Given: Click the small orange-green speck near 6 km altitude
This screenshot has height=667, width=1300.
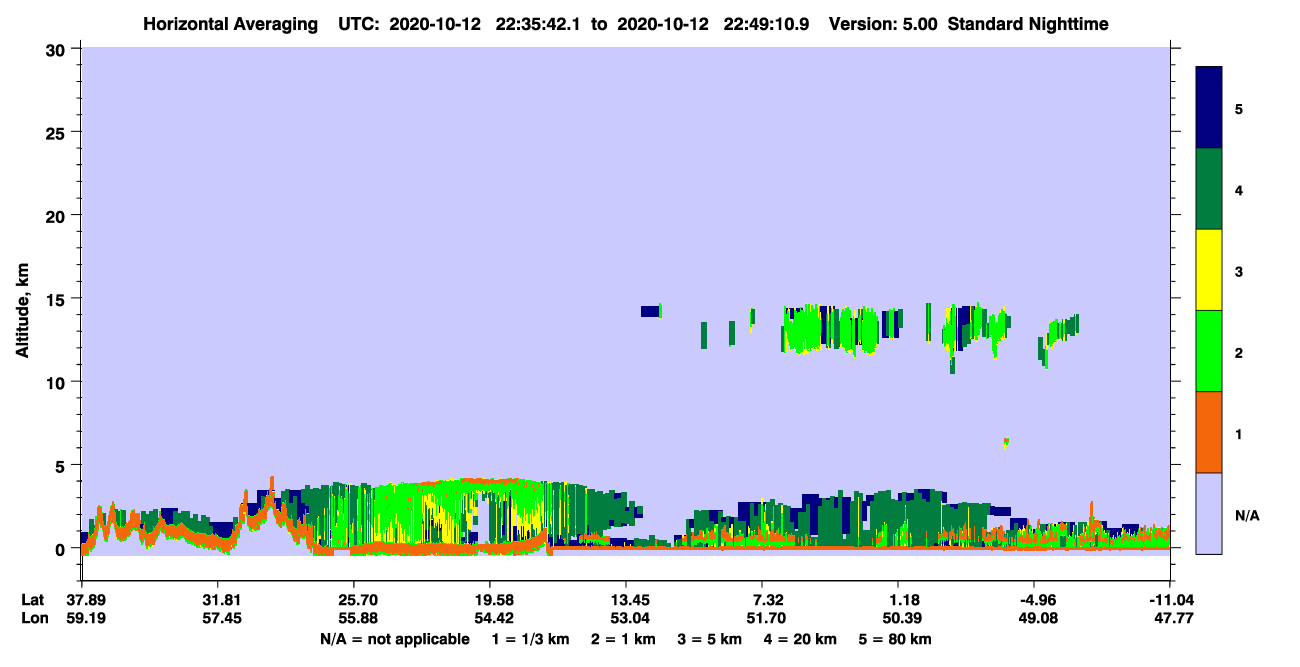Looking at the screenshot, I should [x=1005, y=441].
